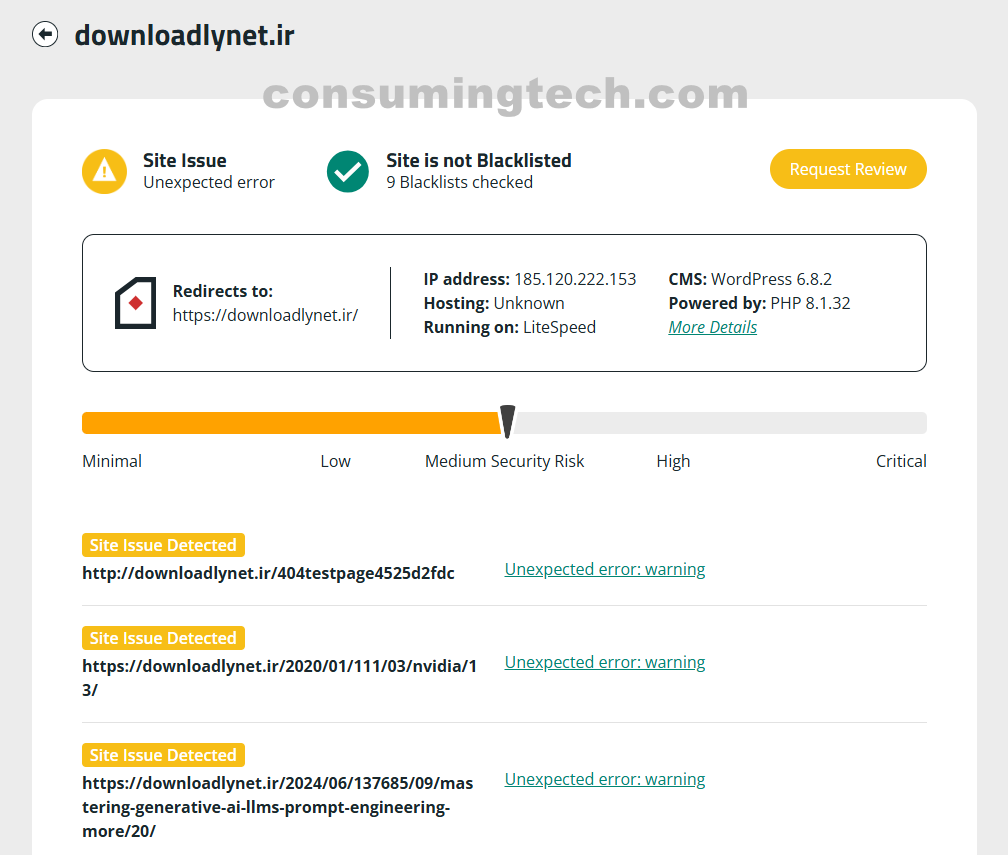Open warning link for mastering-generative-ai URL
Screen dimensions: 1008x855
pos(604,779)
